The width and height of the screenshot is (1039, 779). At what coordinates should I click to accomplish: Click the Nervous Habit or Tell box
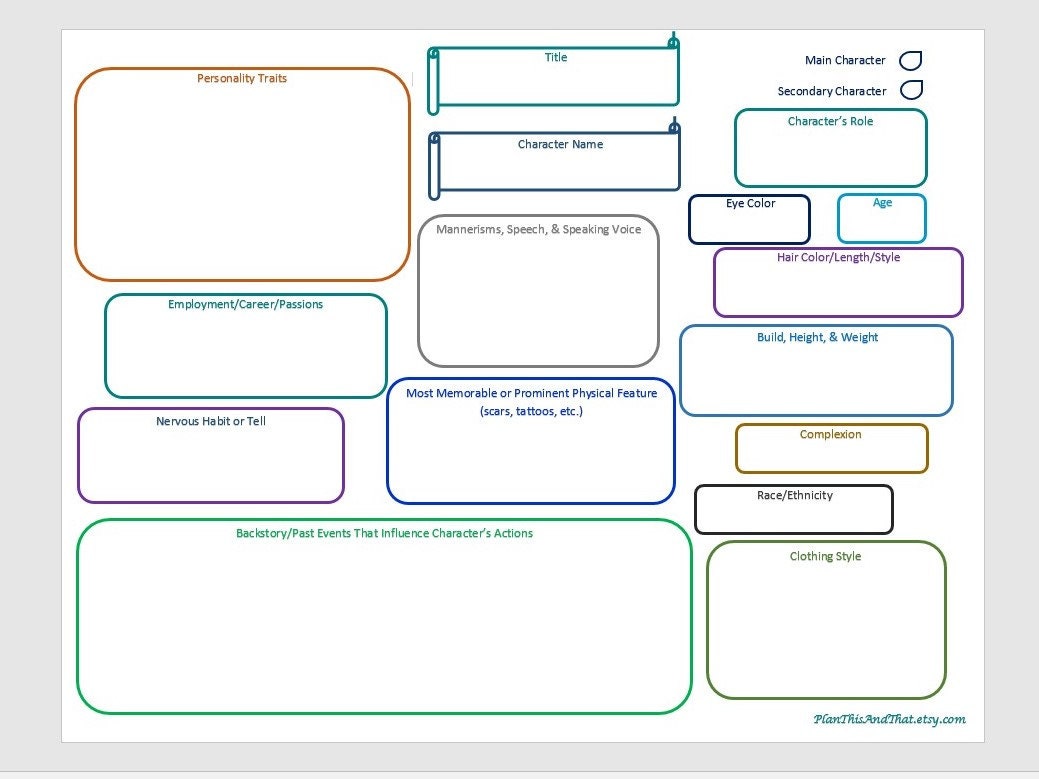point(211,455)
